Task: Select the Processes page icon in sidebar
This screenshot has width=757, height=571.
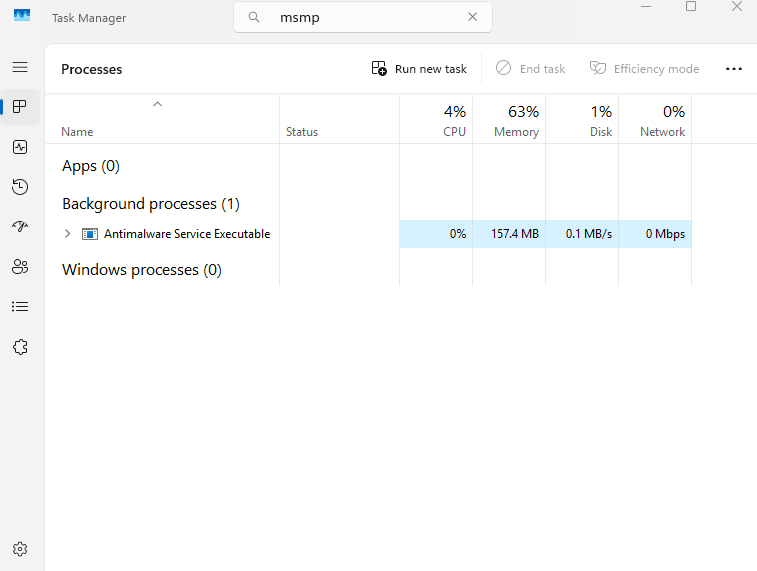Action: tap(20, 107)
